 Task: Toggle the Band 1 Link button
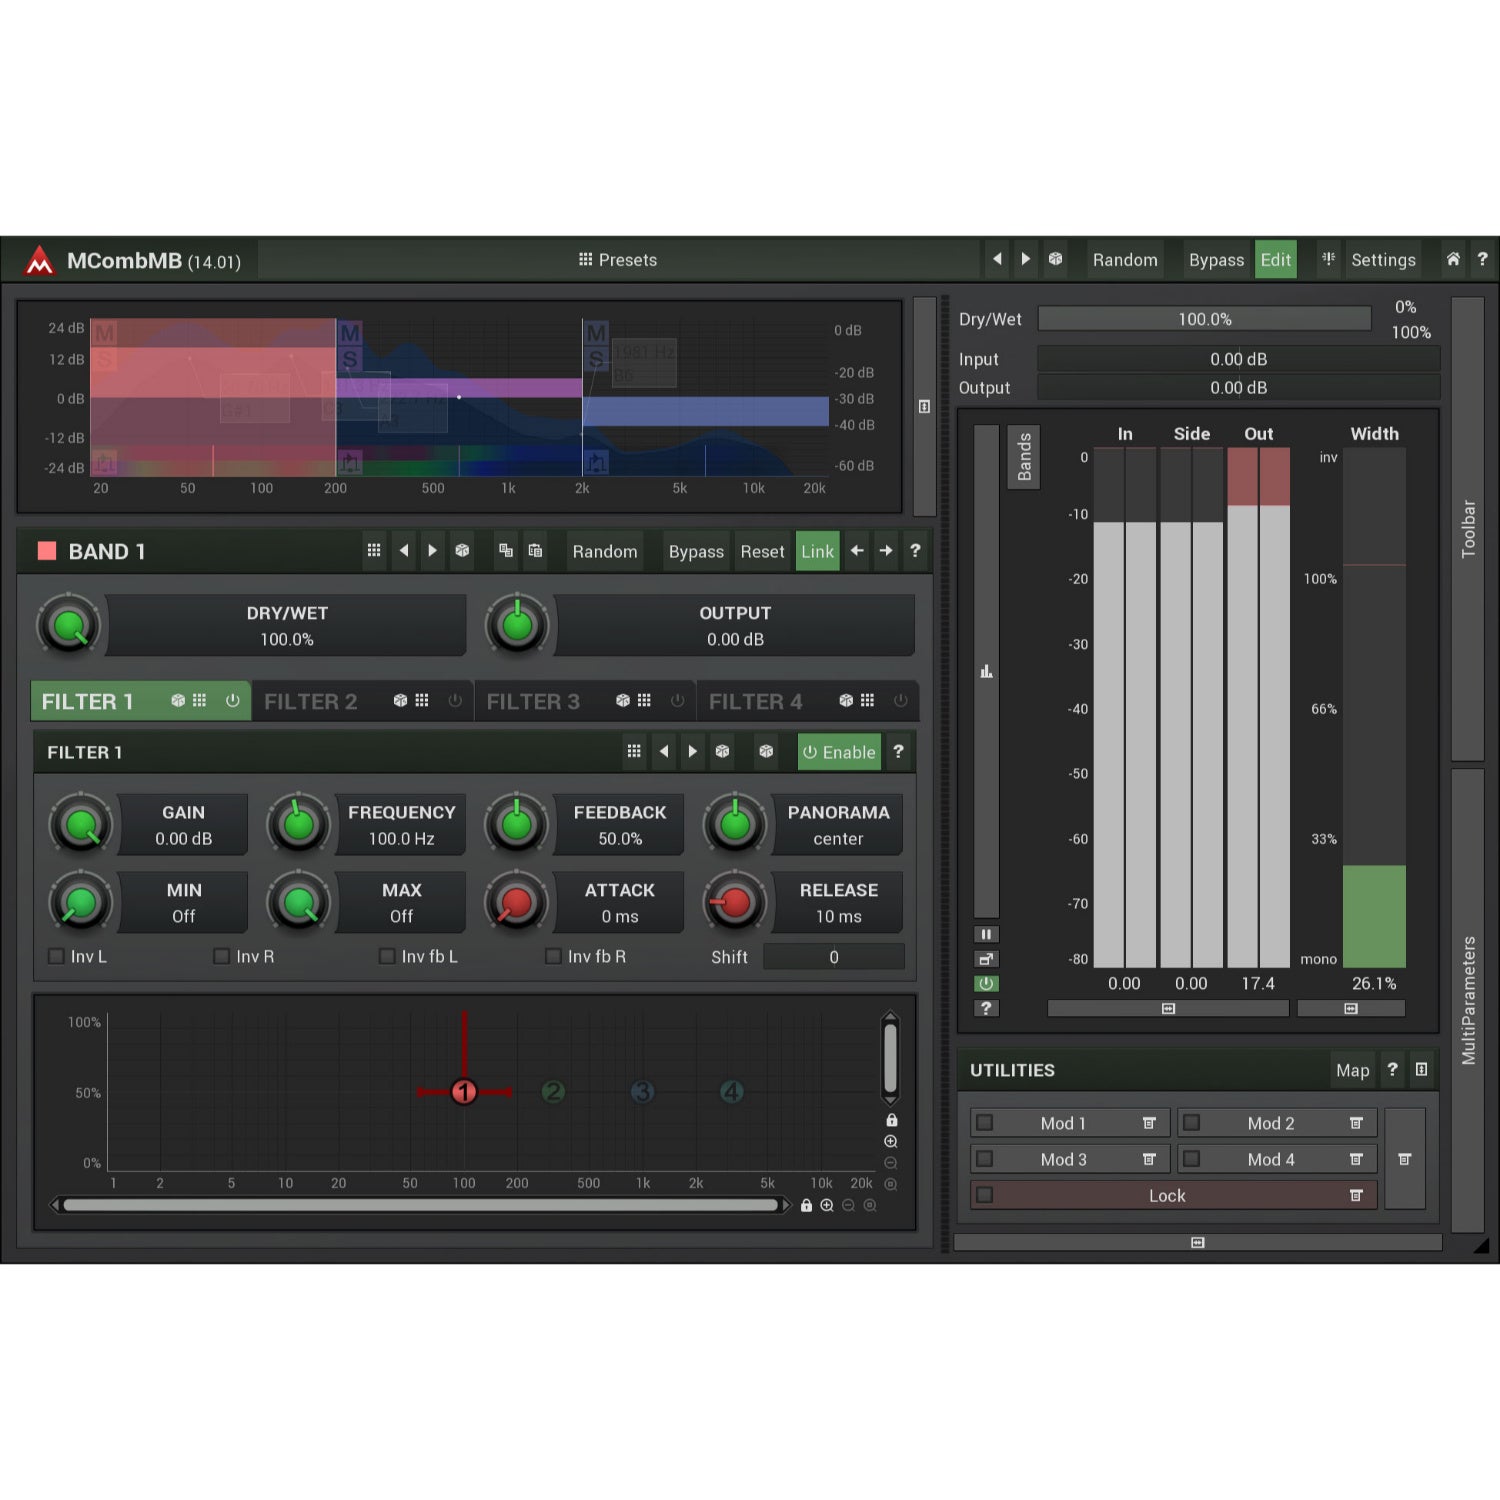point(817,552)
